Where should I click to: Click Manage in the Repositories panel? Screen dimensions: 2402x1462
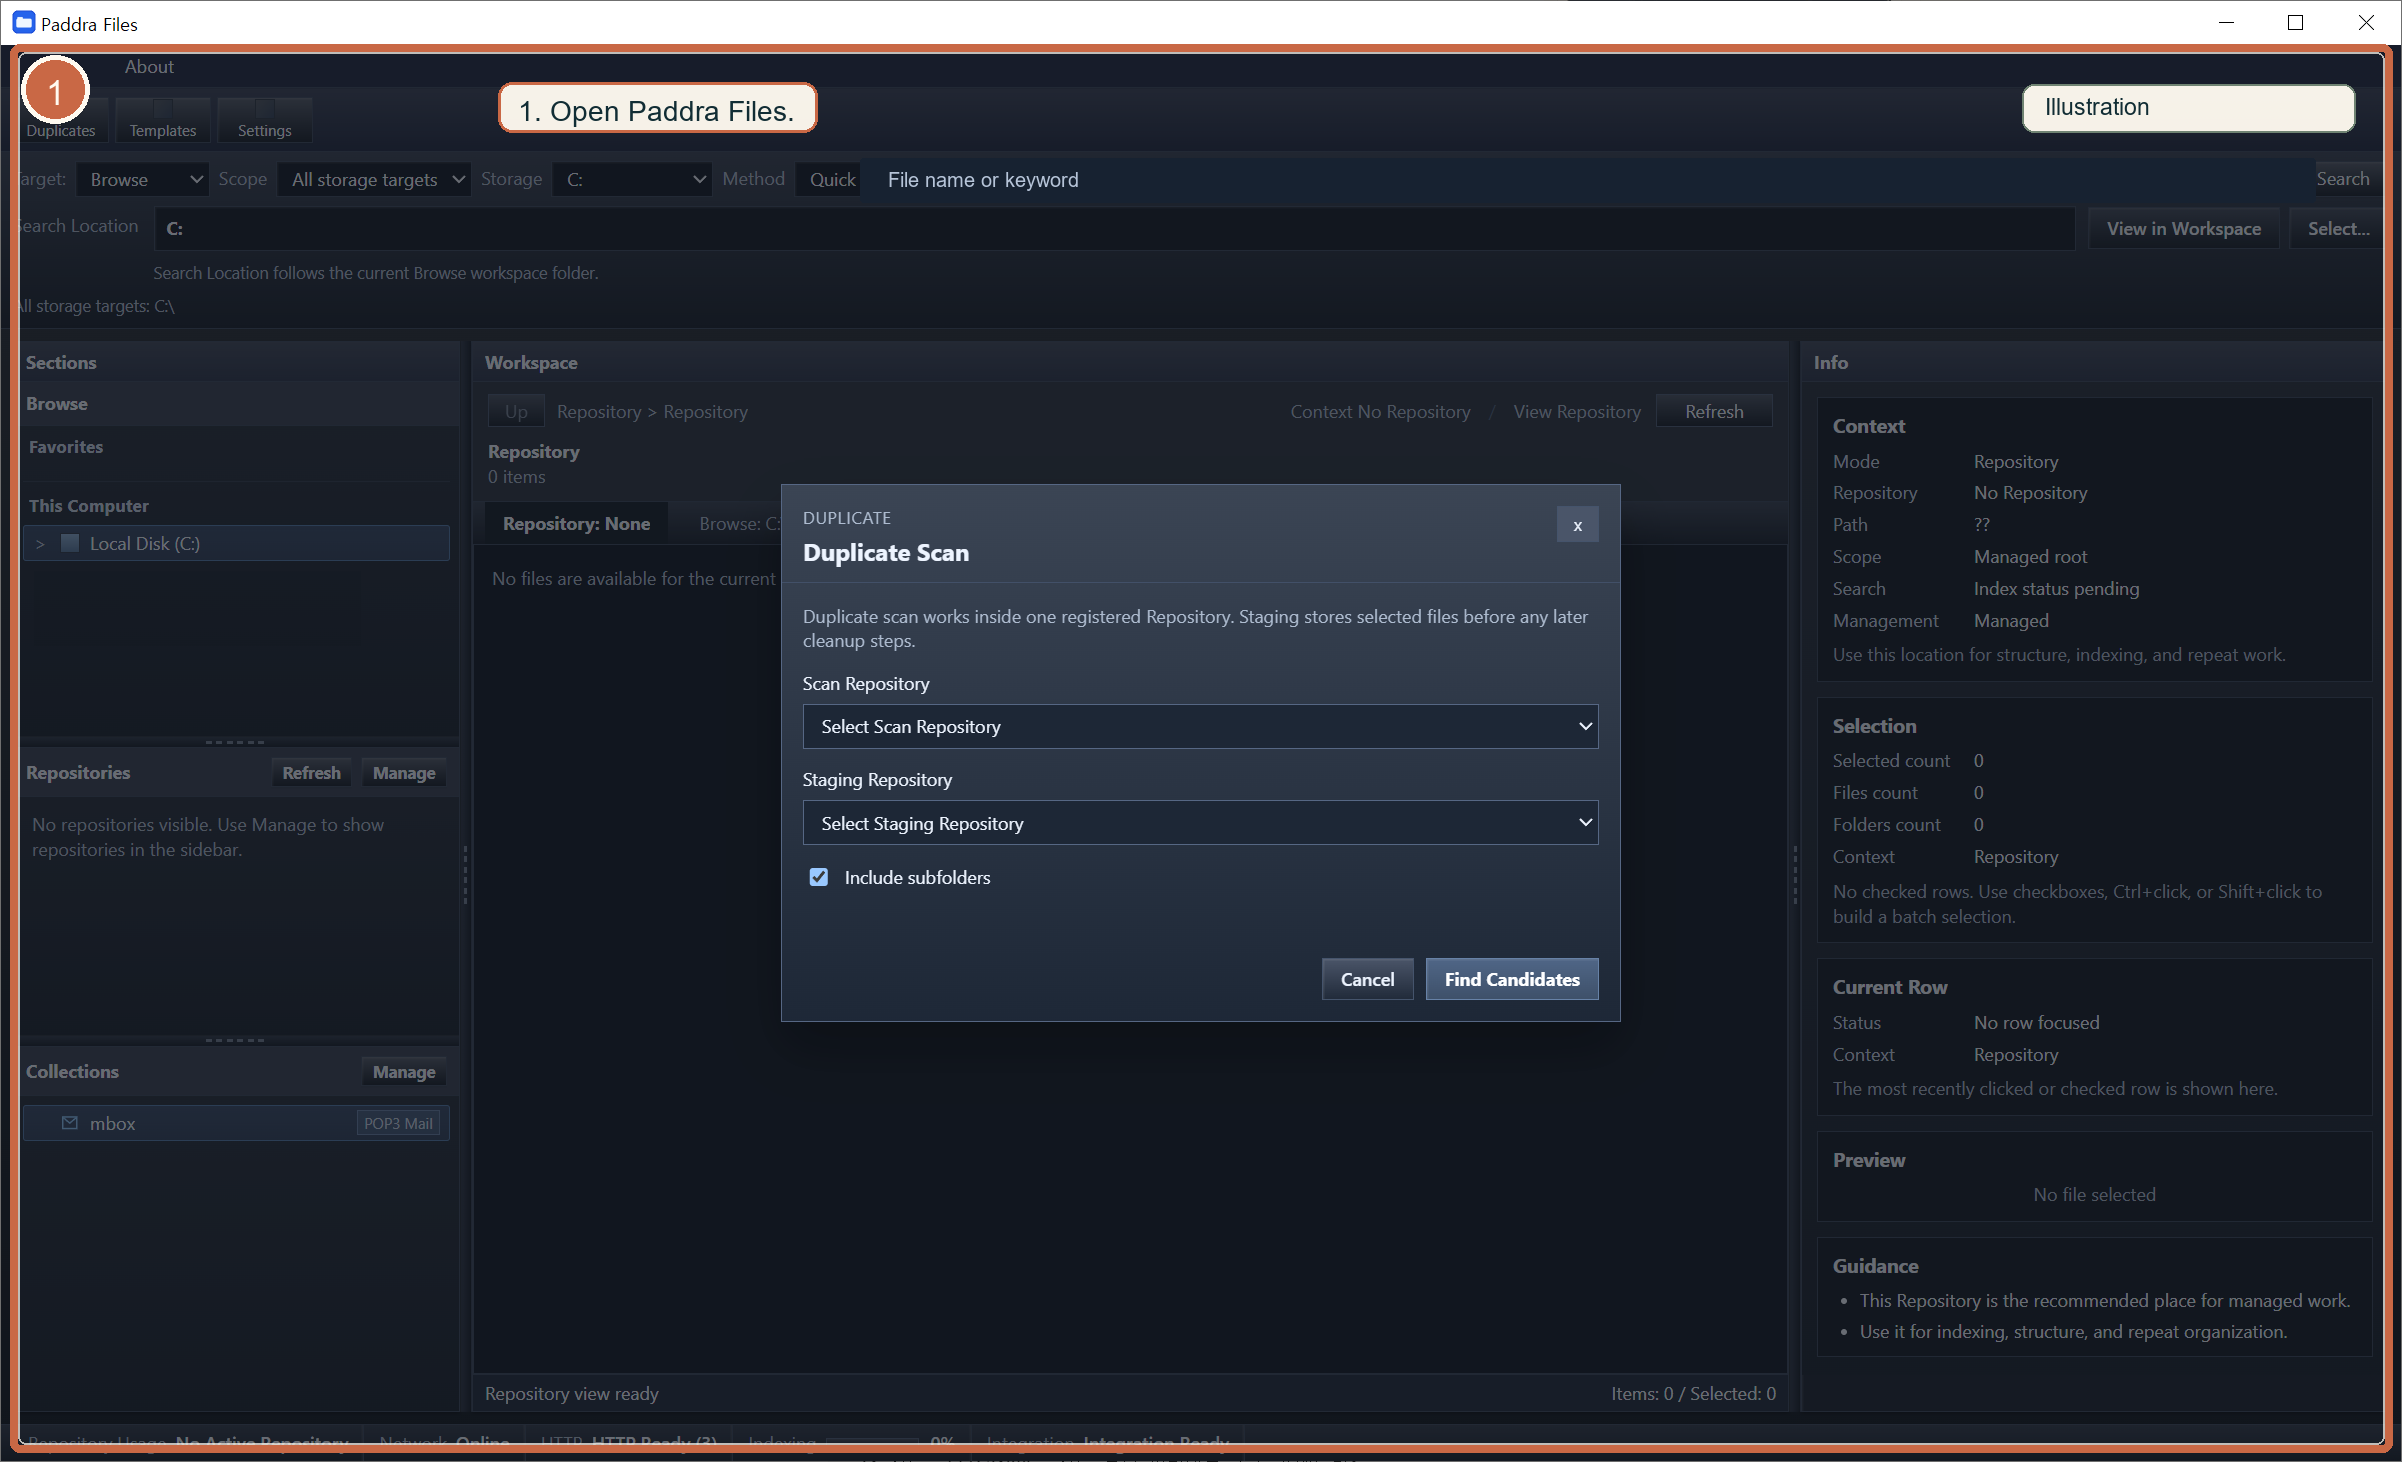[x=404, y=773]
